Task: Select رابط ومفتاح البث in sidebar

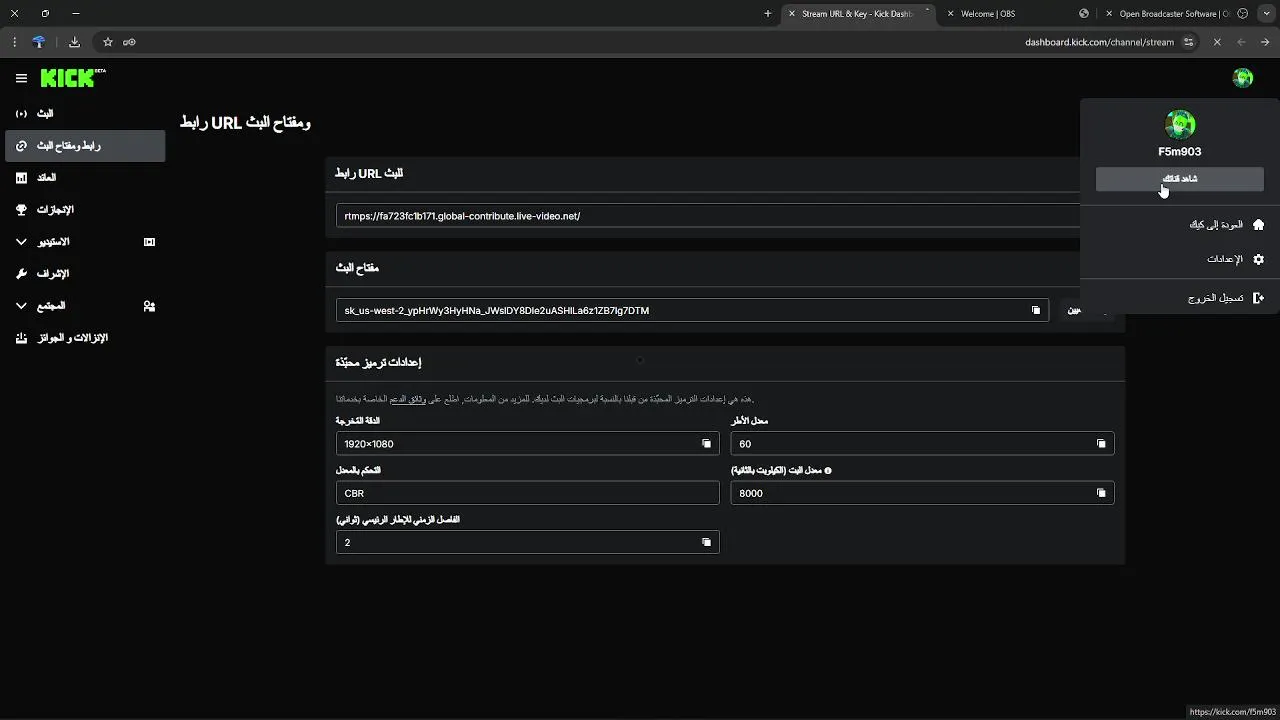Action: 85,146
